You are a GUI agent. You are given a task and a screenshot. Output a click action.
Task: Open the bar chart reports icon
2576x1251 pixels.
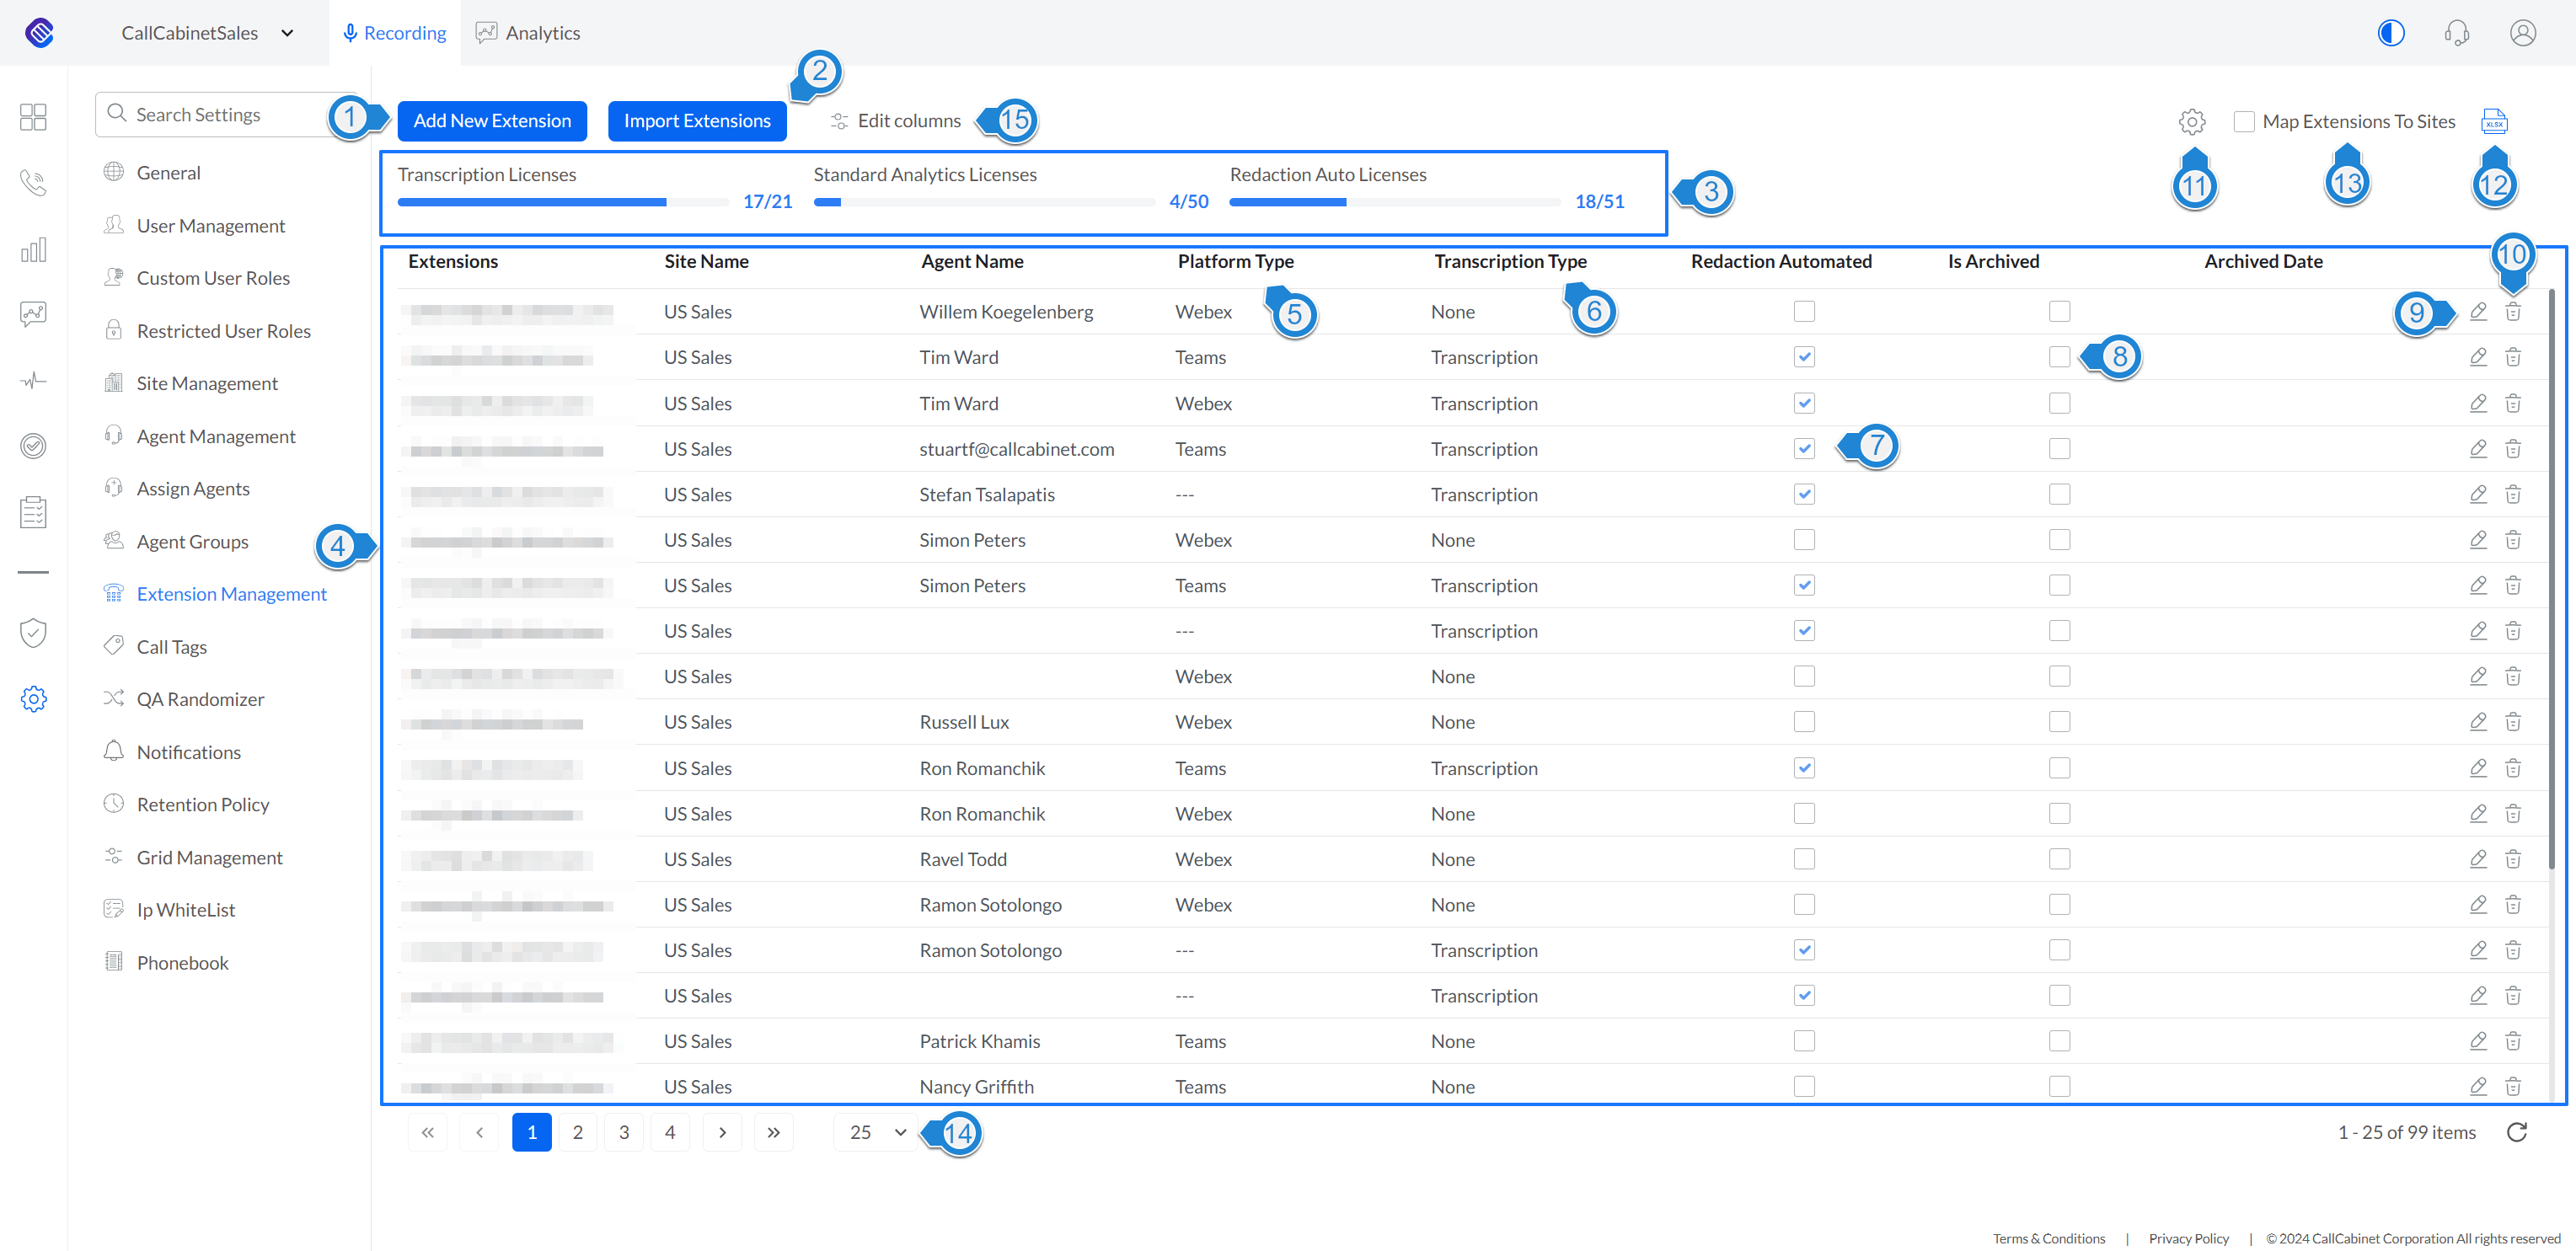[33, 250]
